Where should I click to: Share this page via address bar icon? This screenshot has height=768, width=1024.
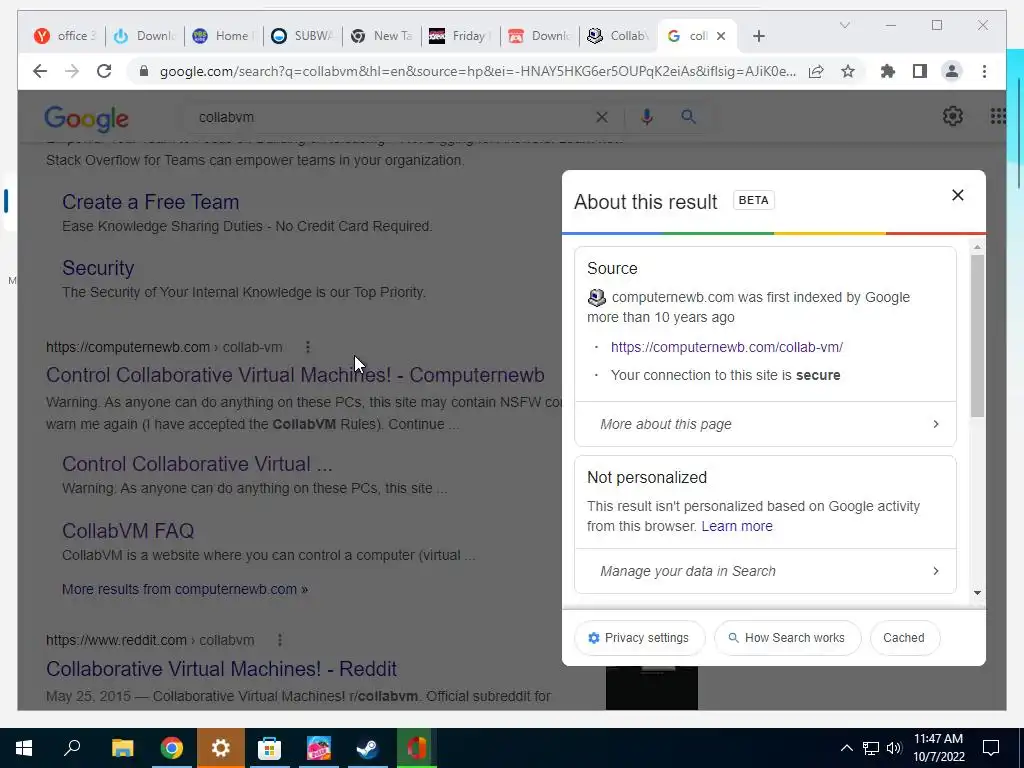point(816,71)
